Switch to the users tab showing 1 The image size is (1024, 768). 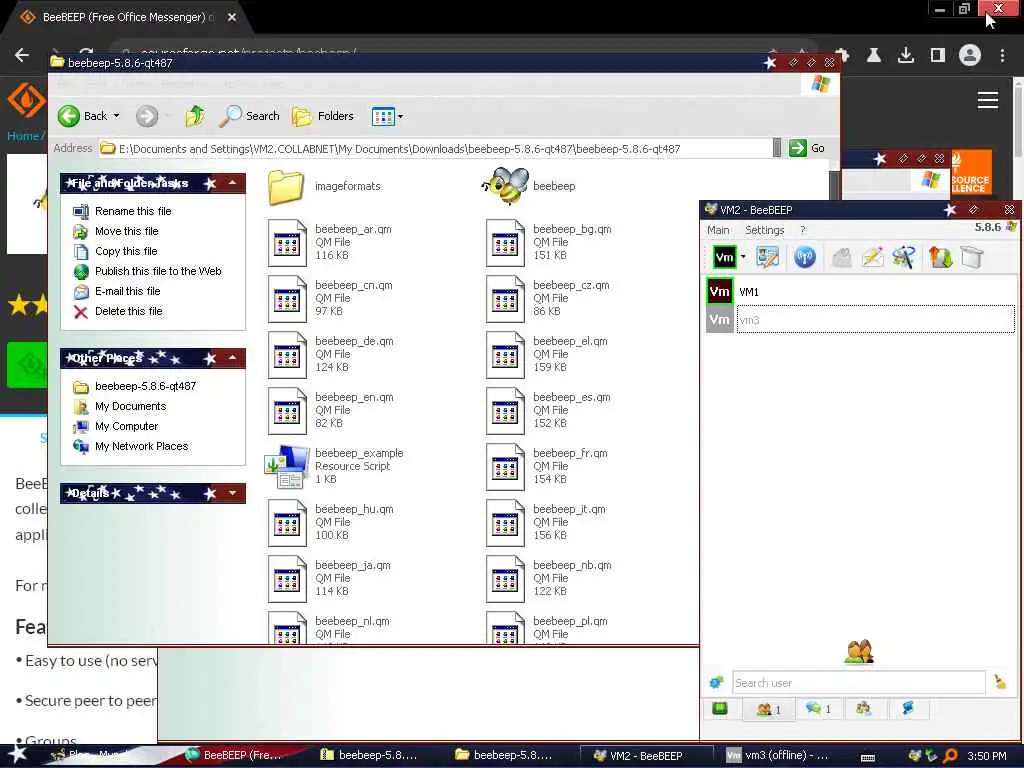[x=769, y=709]
